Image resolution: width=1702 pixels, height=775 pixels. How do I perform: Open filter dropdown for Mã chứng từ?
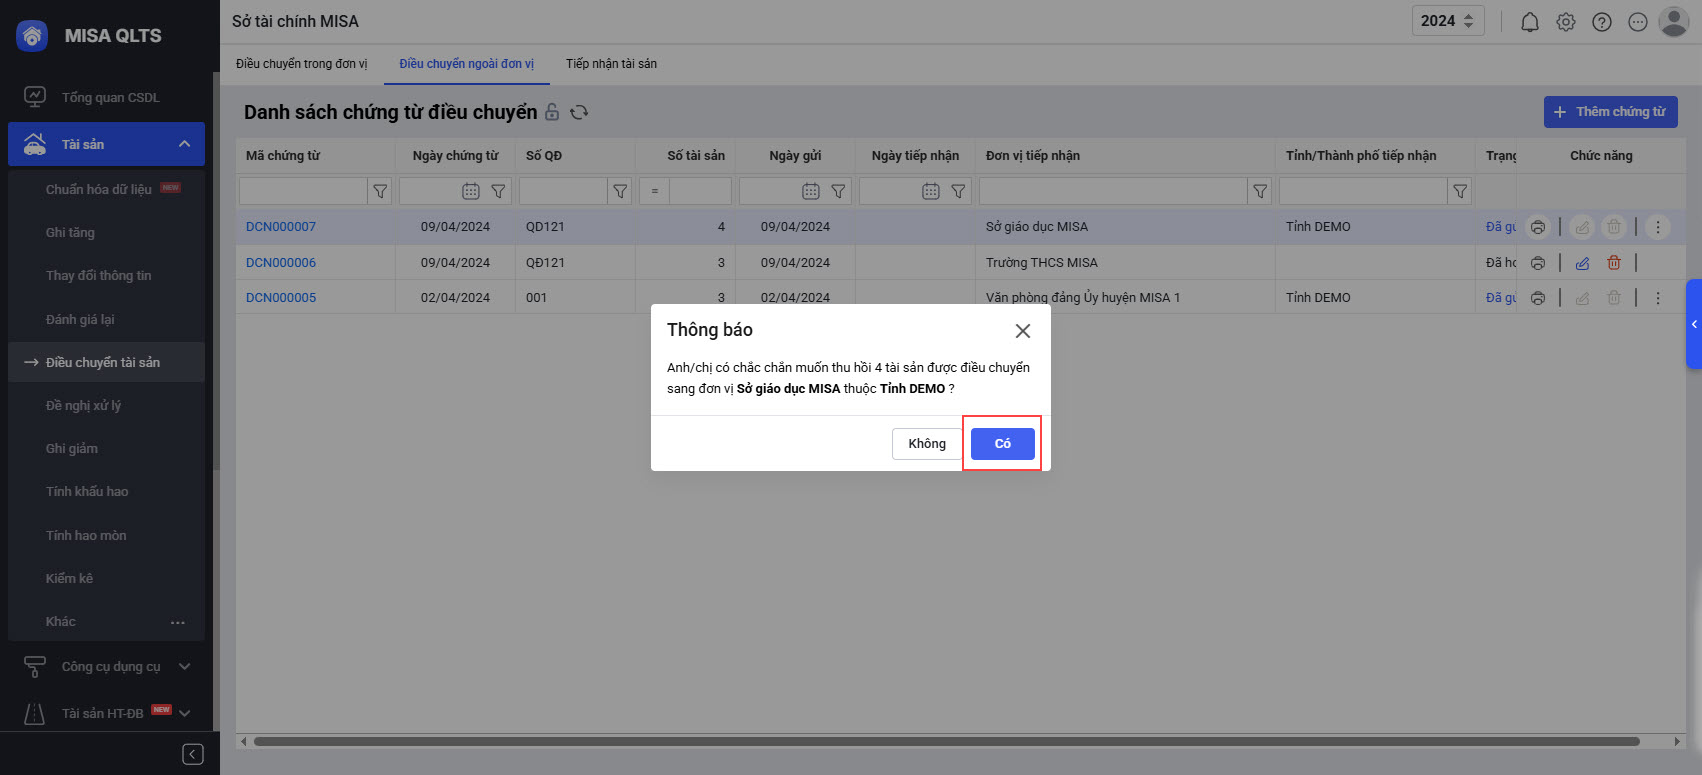[380, 191]
